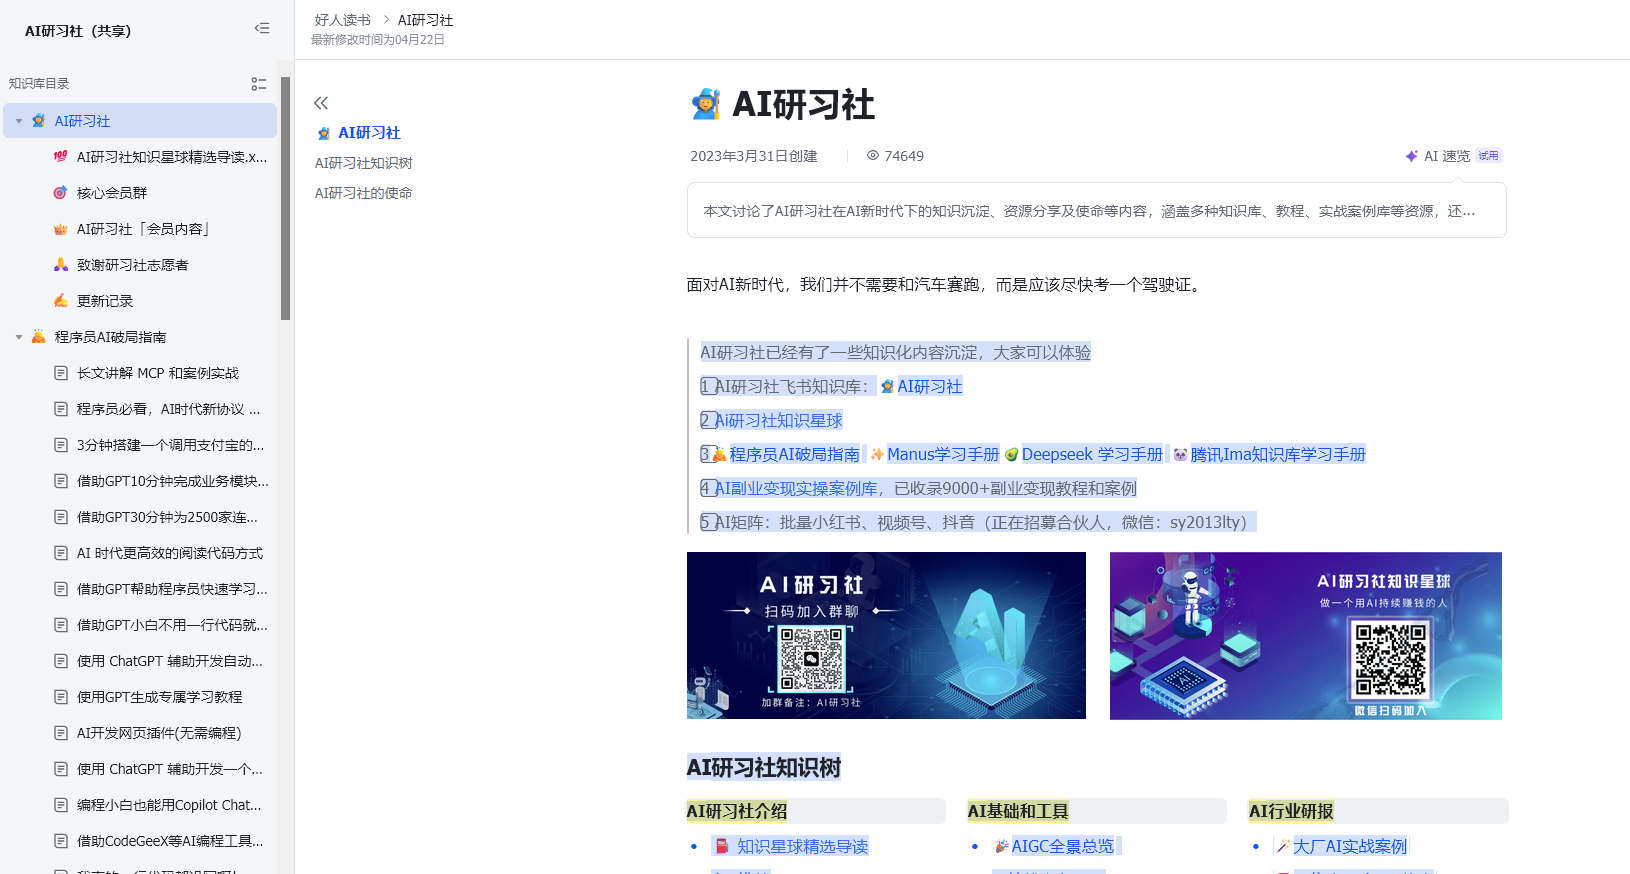
Task: Open AIGC全景总览 link
Action: click(1062, 846)
